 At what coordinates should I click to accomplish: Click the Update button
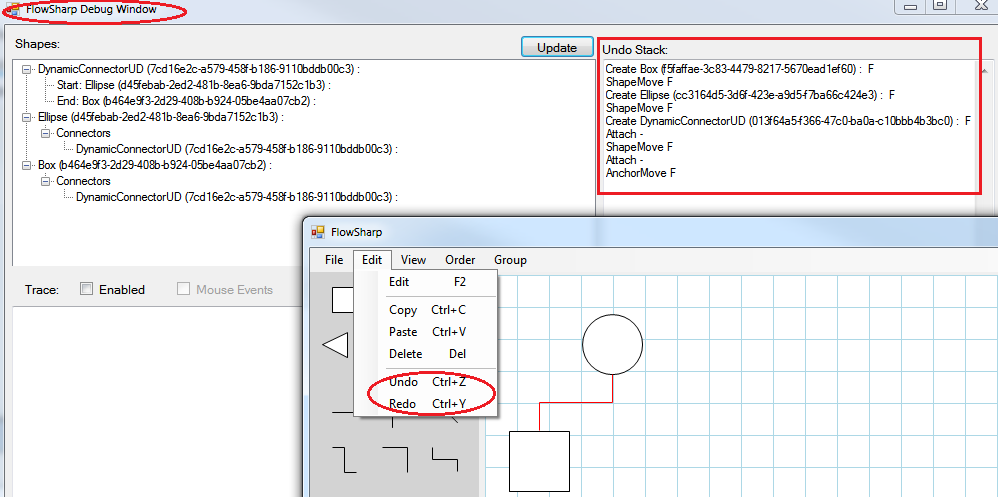(557, 48)
